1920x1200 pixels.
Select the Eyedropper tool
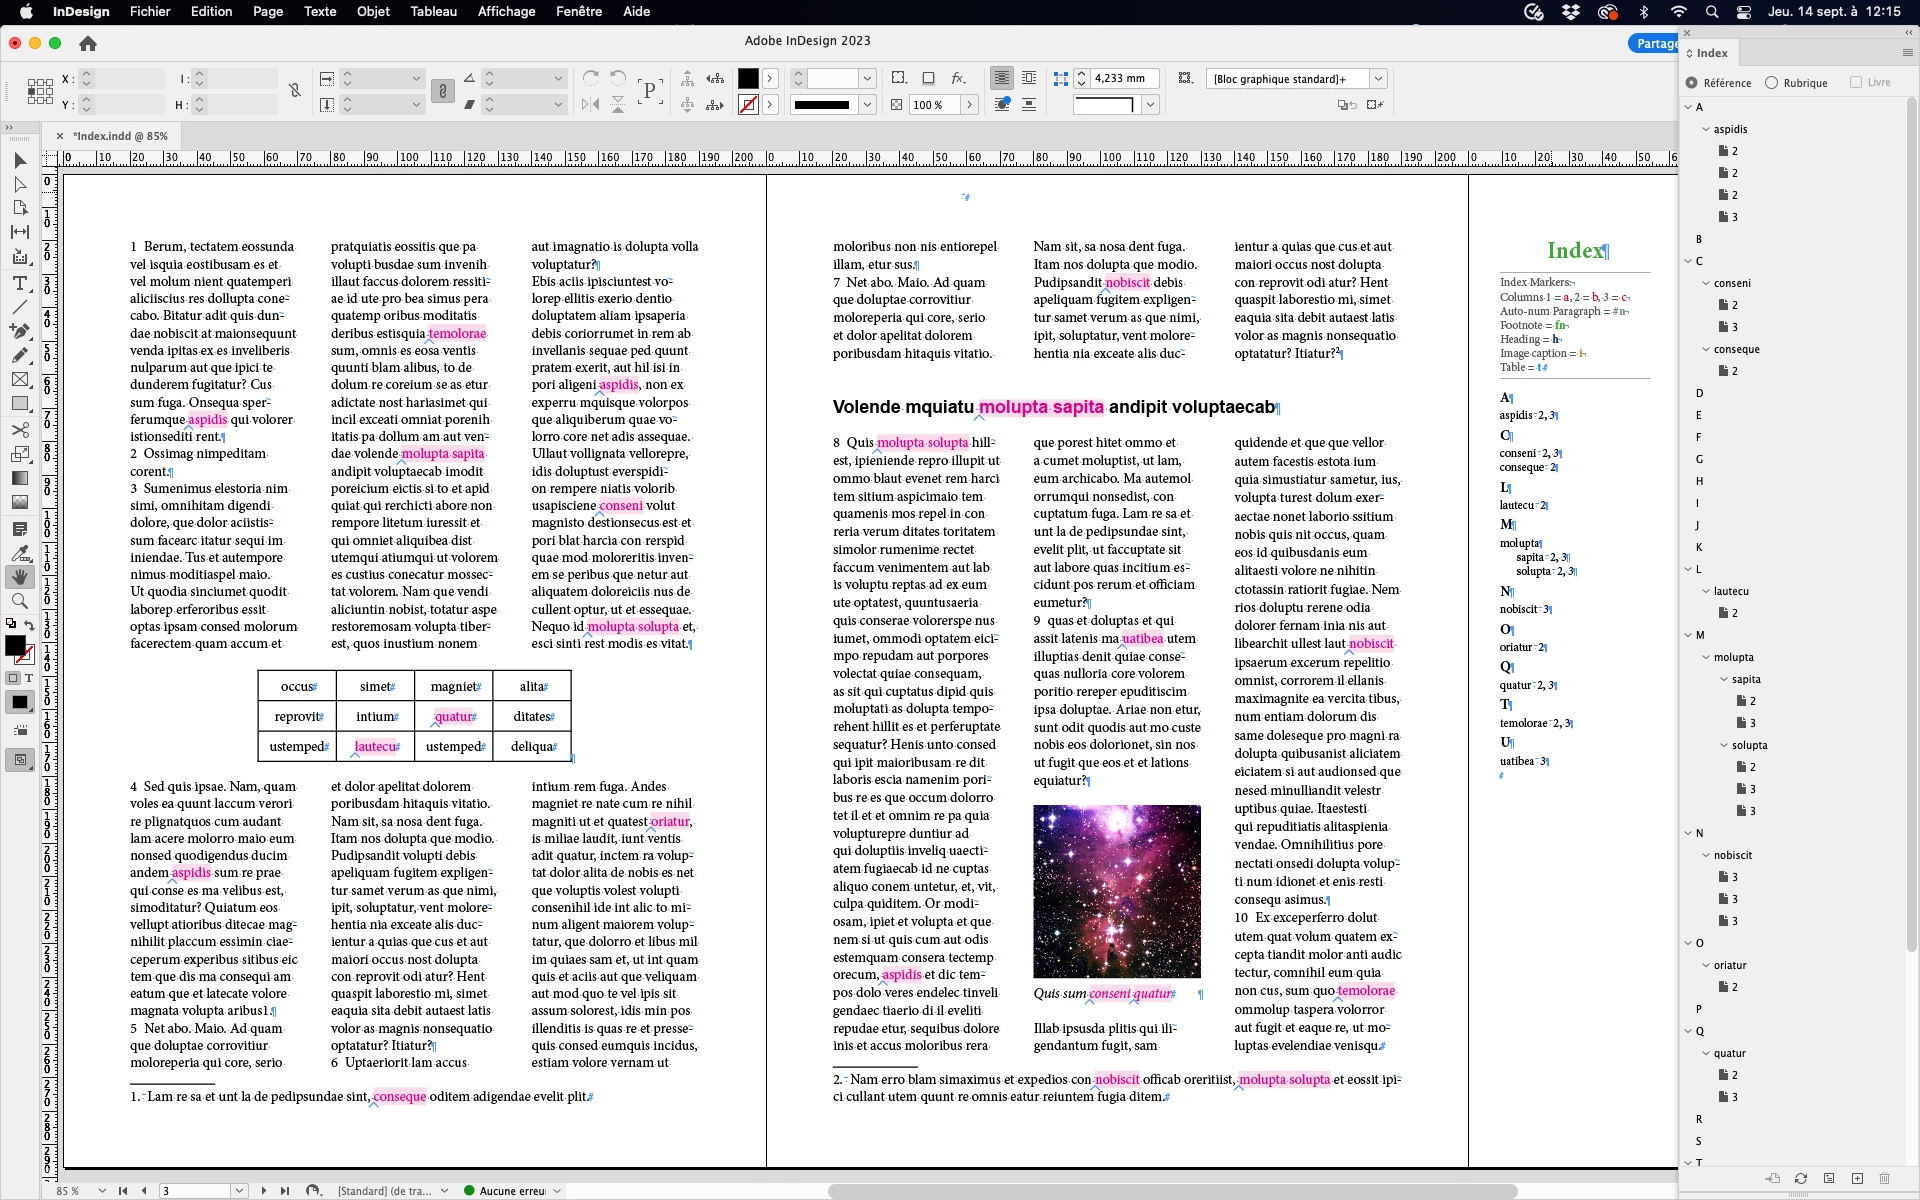[19, 552]
